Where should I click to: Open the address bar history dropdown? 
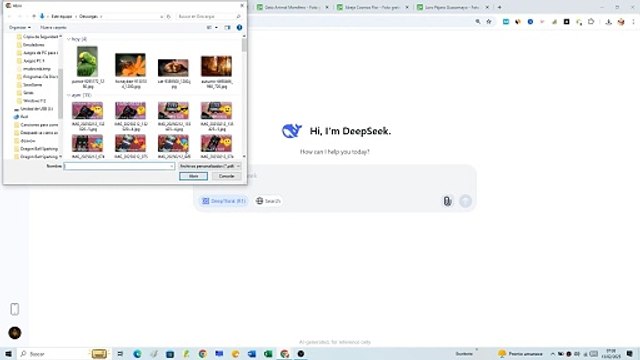162,16
